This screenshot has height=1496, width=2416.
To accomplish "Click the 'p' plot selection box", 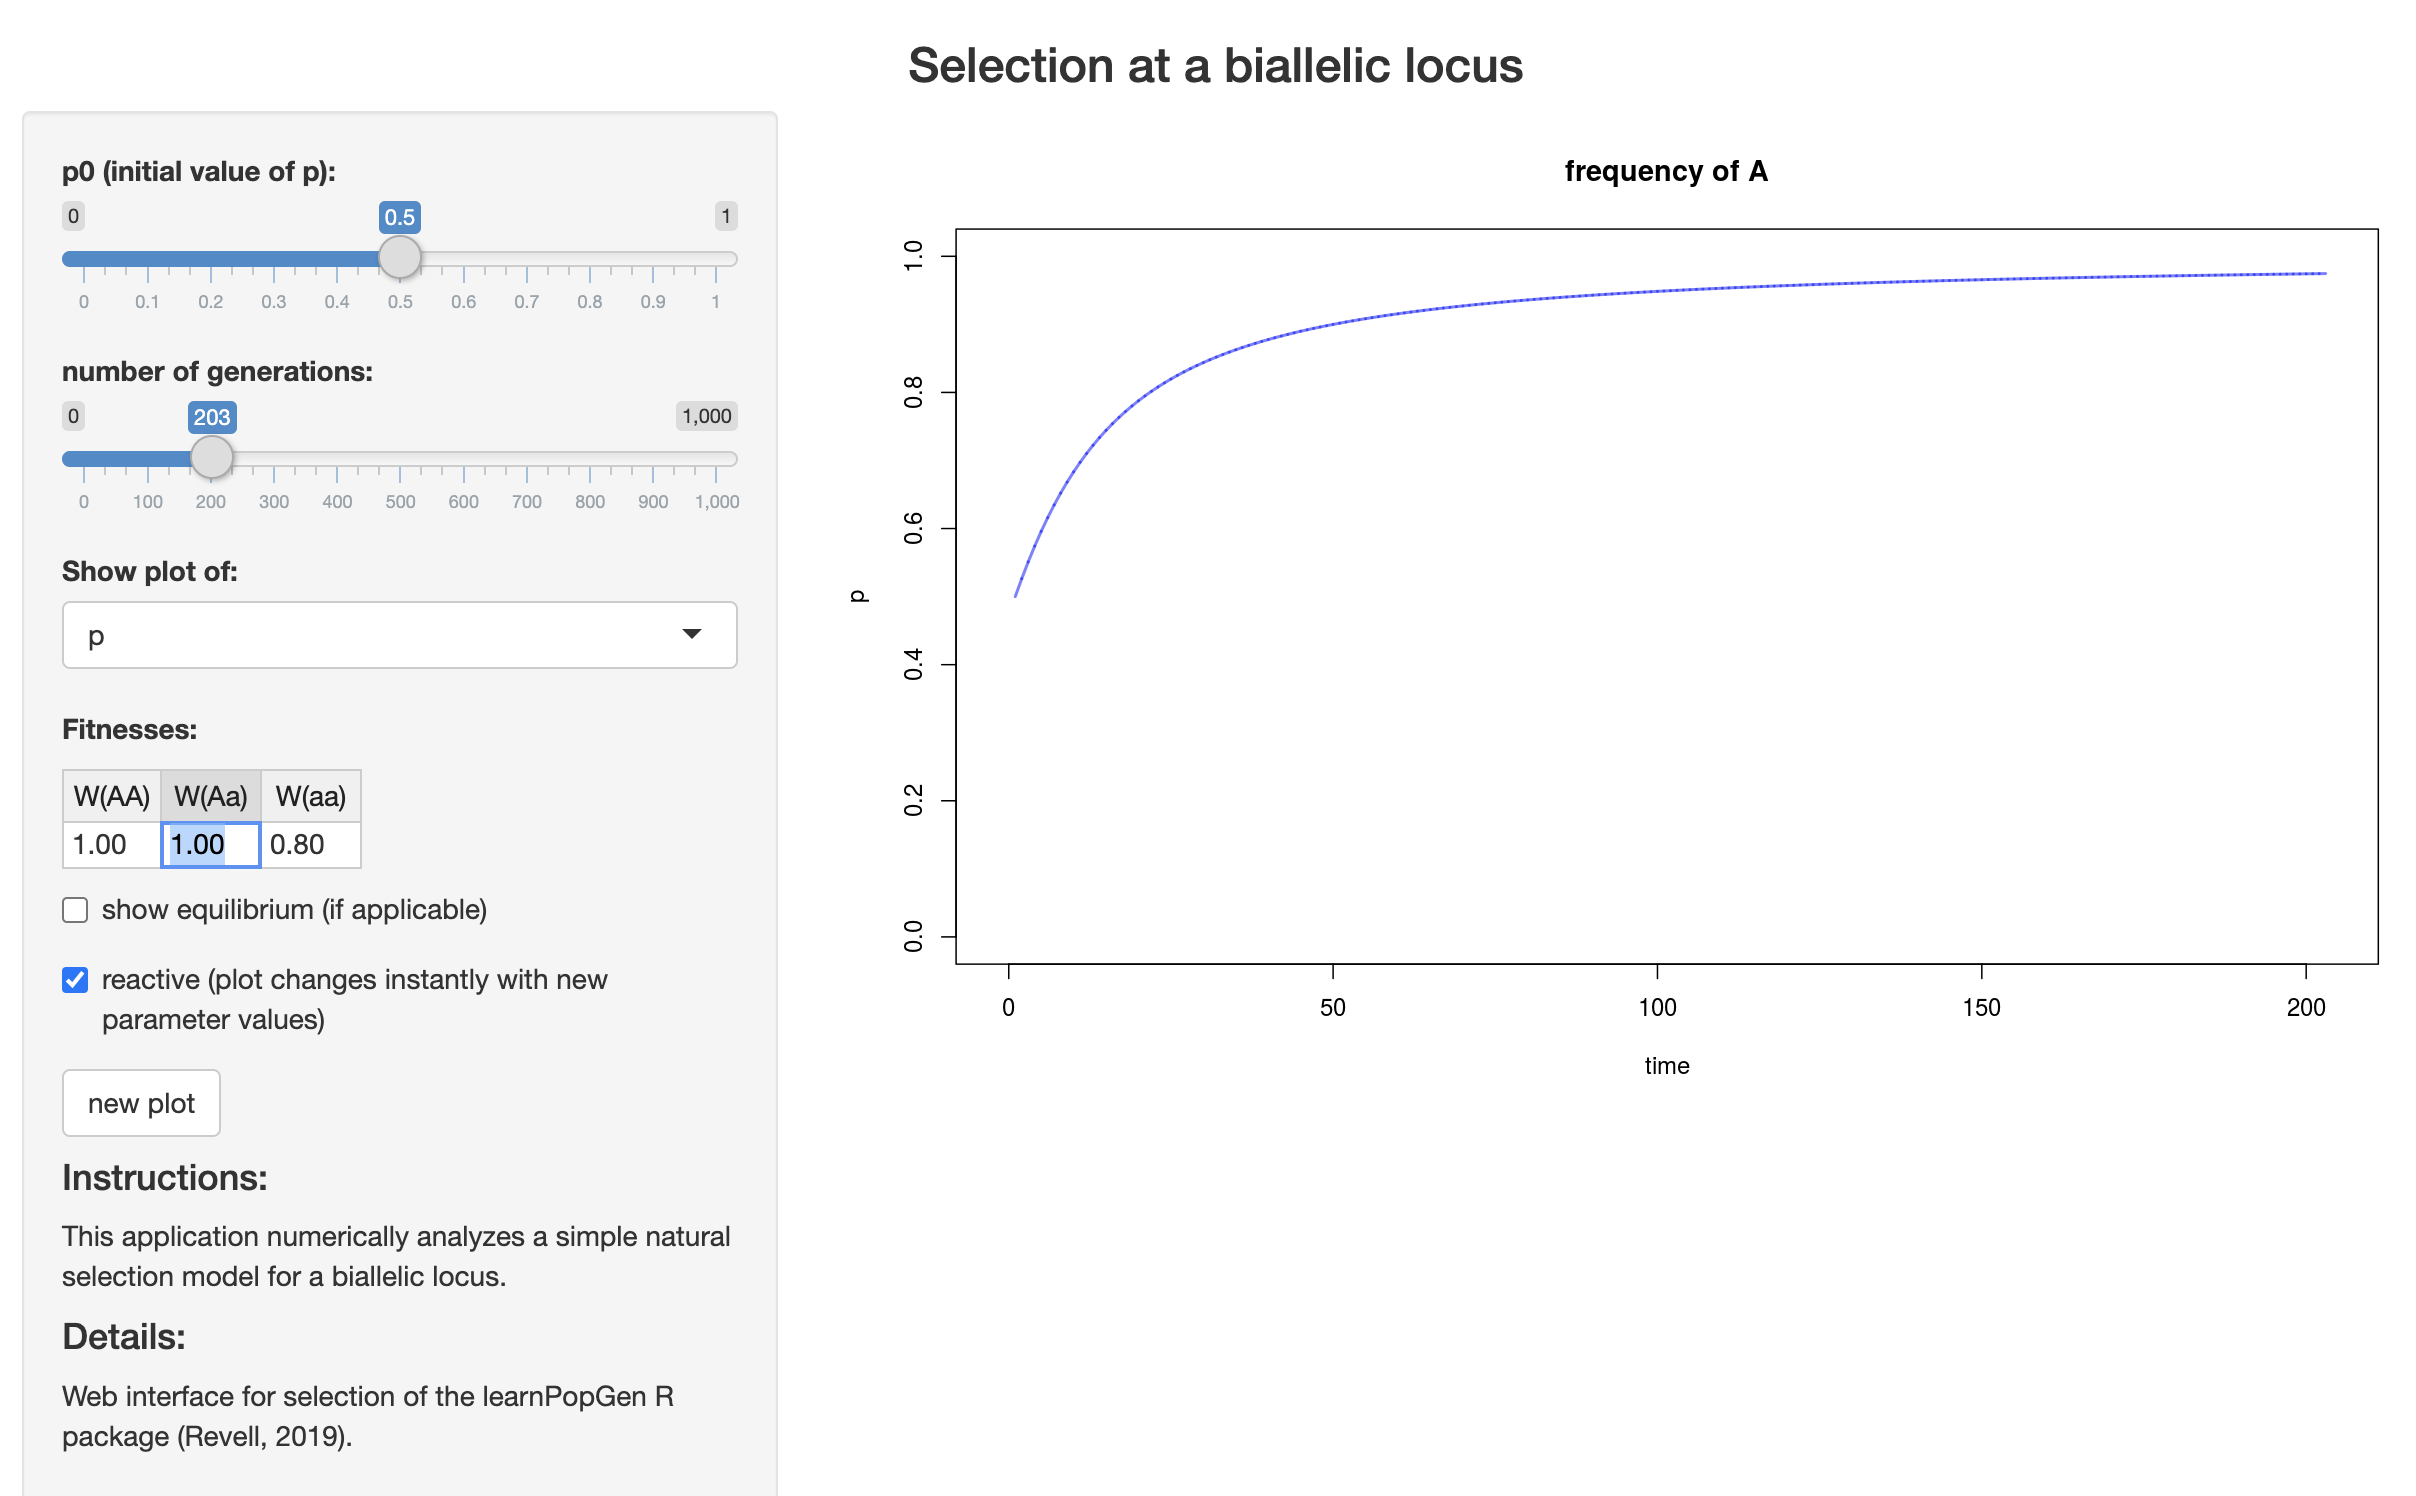I will coord(380,635).
